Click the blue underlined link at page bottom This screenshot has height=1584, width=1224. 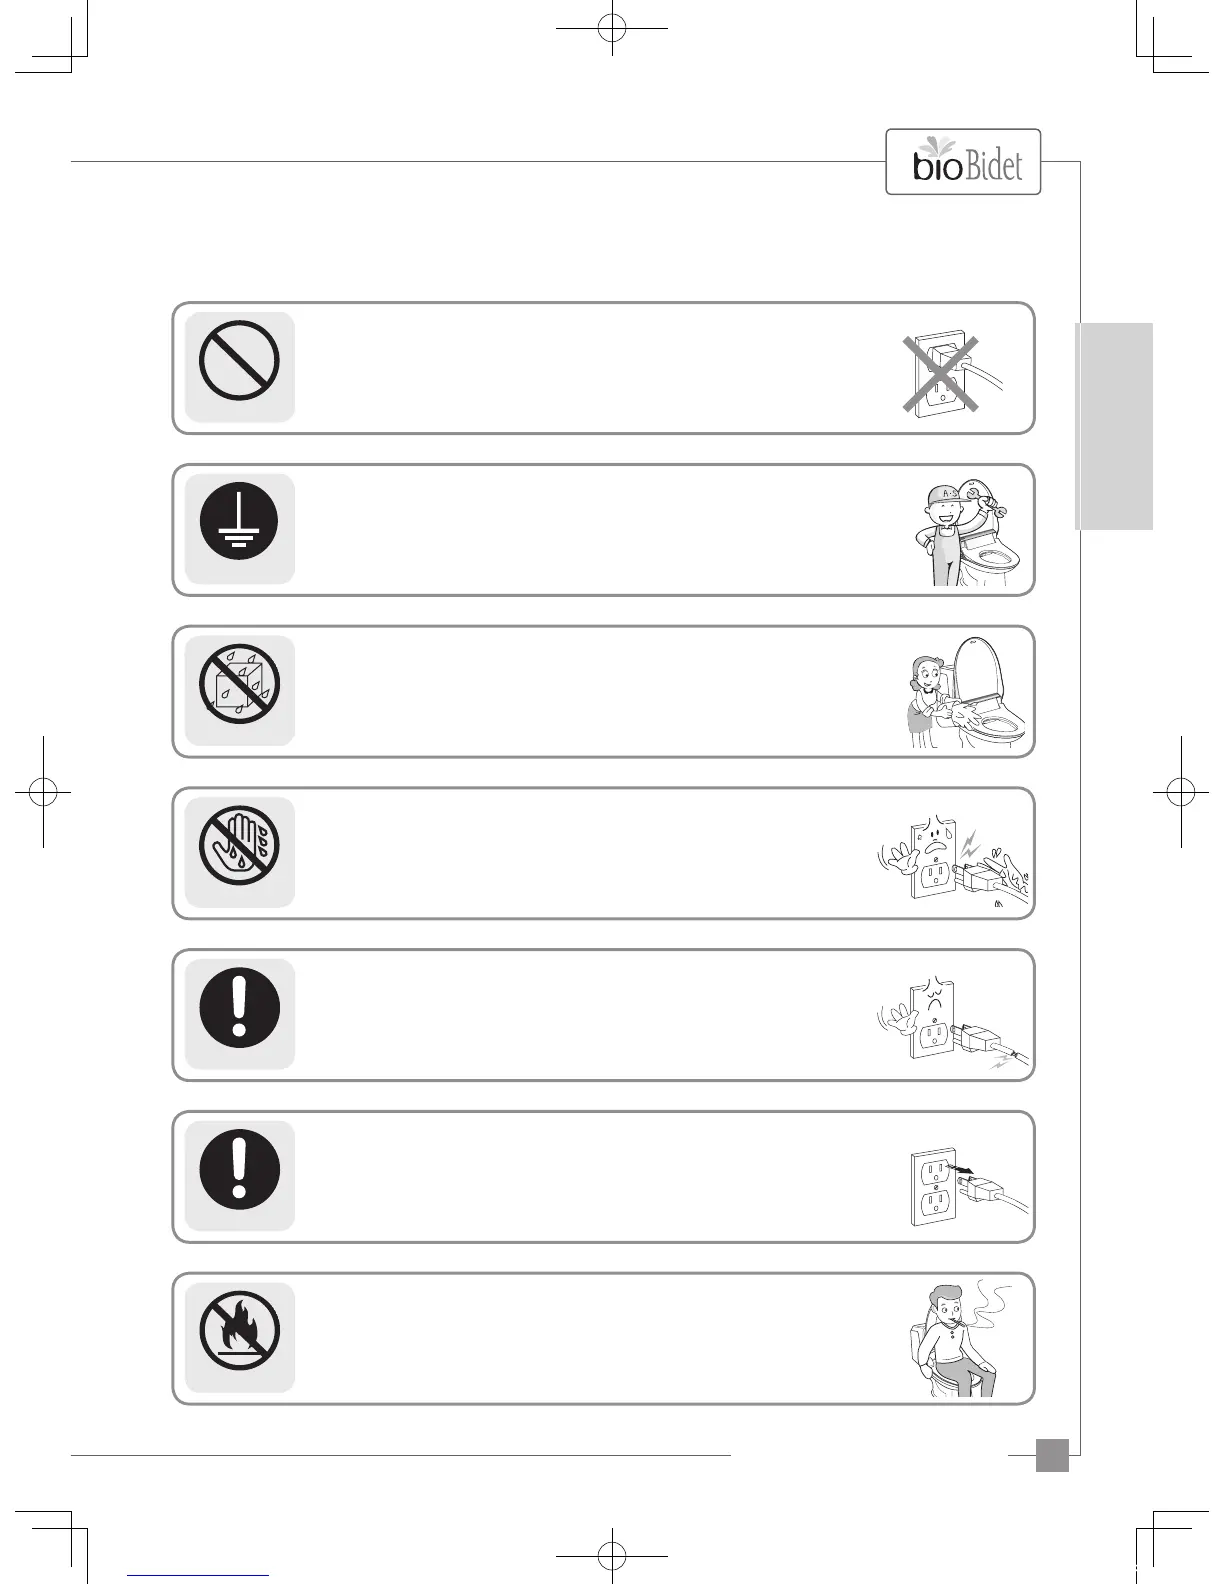click(199, 1575)
